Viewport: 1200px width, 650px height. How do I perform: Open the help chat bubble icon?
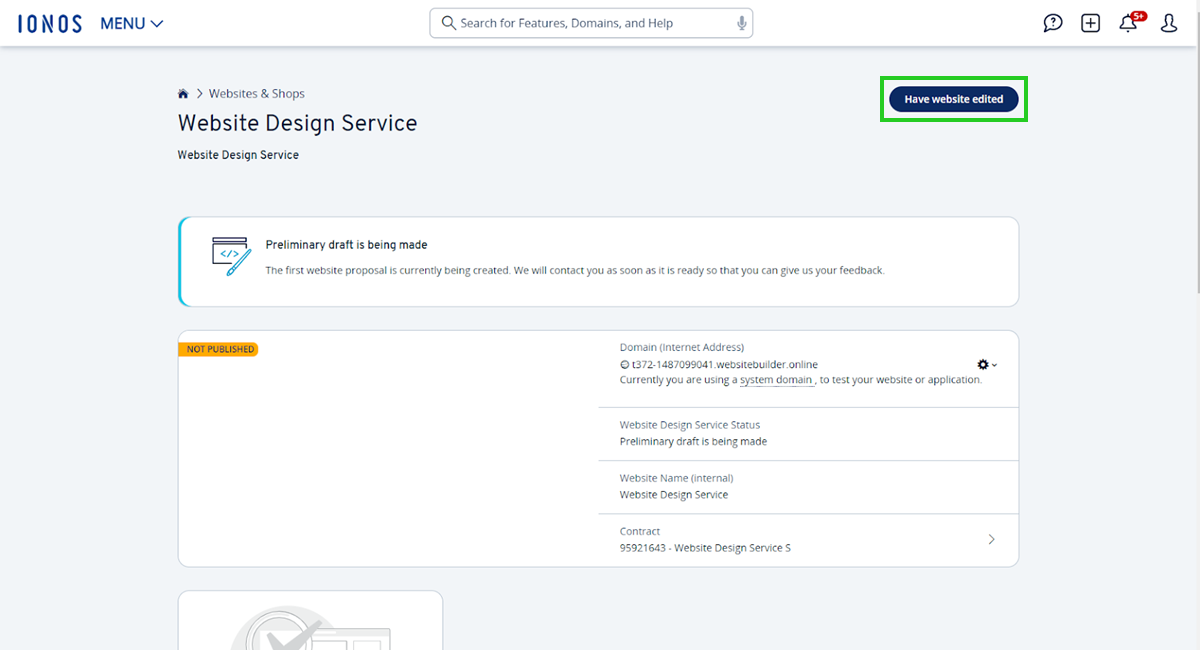1053,23
